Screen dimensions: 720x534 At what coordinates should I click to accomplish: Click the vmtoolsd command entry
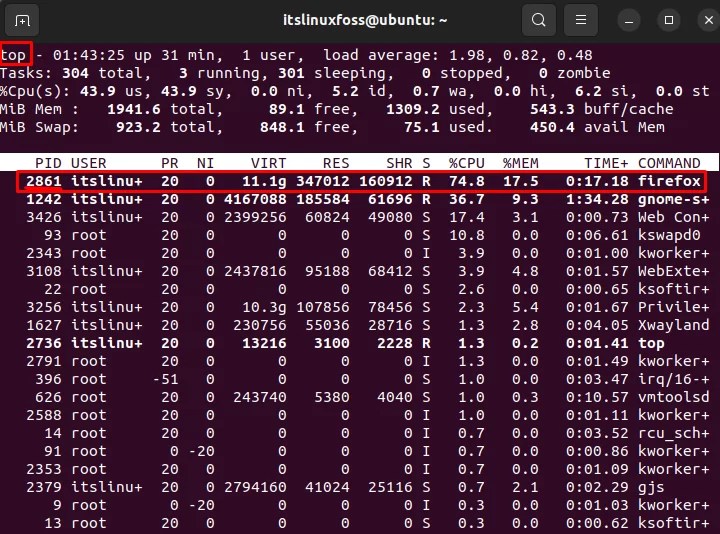coord(673,397)
